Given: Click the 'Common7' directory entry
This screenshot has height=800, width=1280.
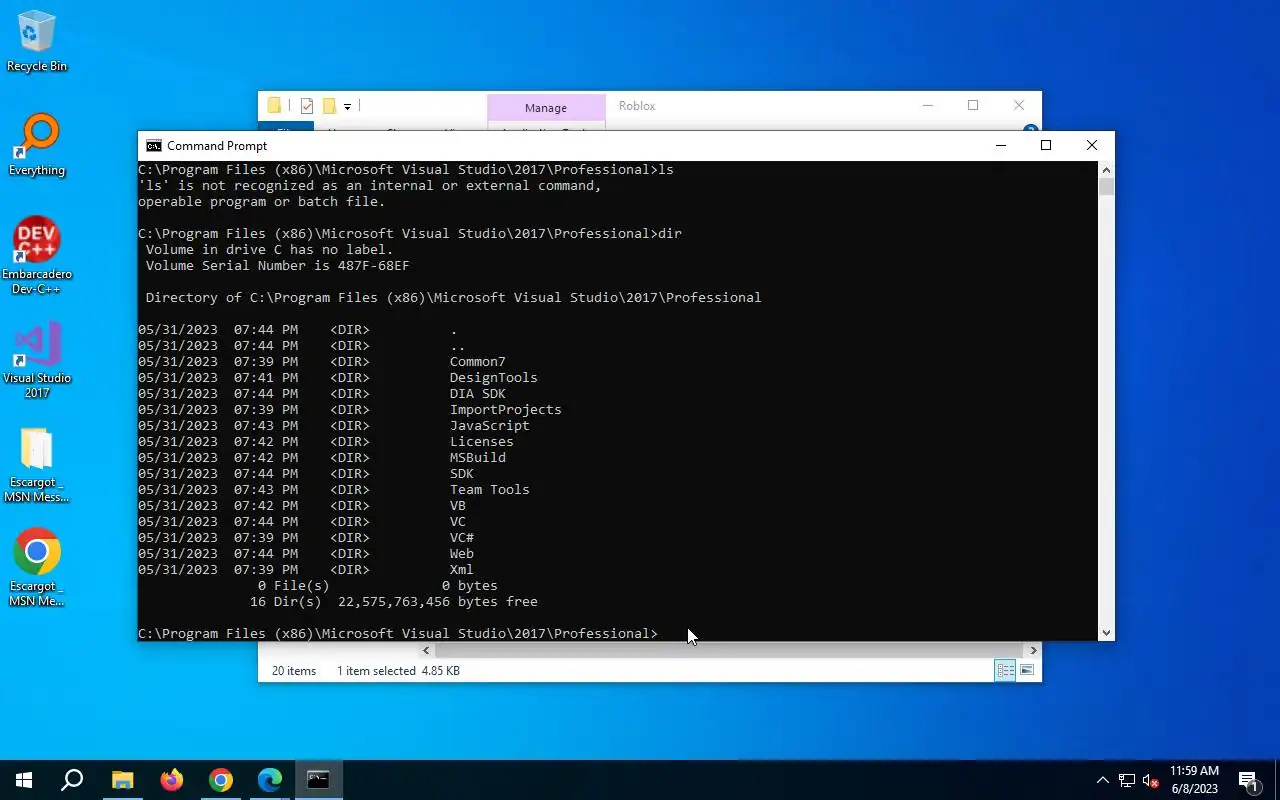Looking at the screenshot, I should pos(478,362).
